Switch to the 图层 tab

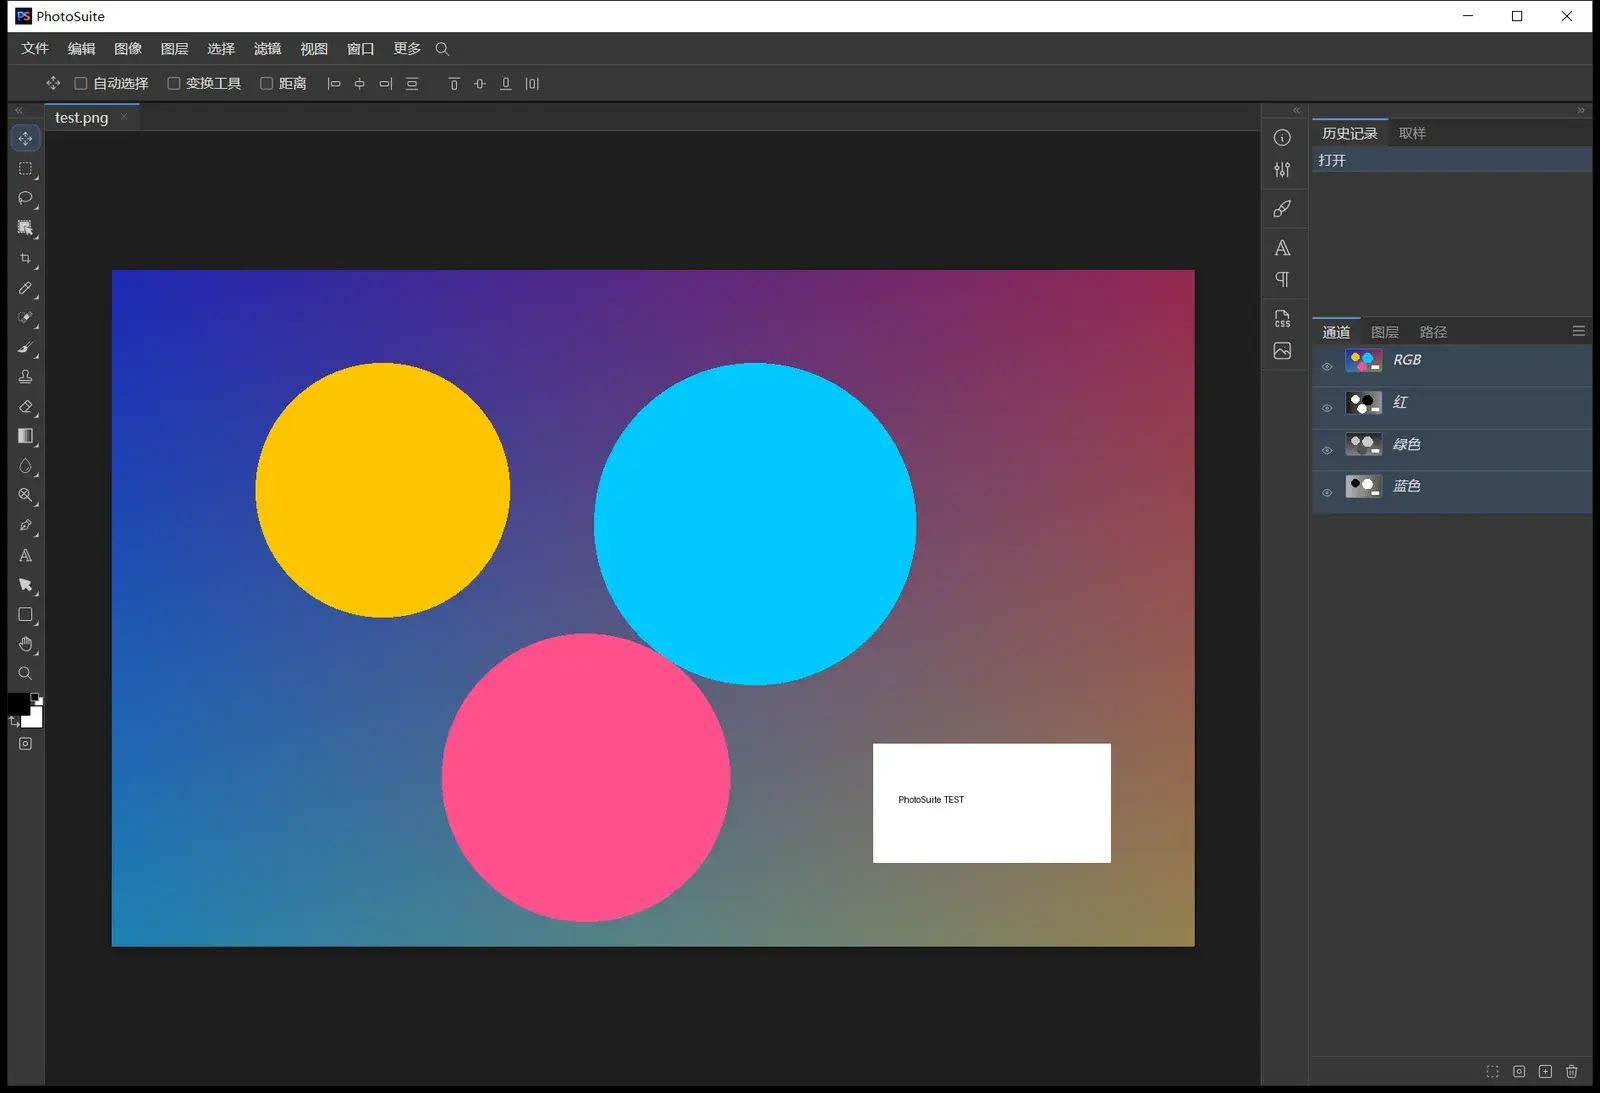[1385, 332]
